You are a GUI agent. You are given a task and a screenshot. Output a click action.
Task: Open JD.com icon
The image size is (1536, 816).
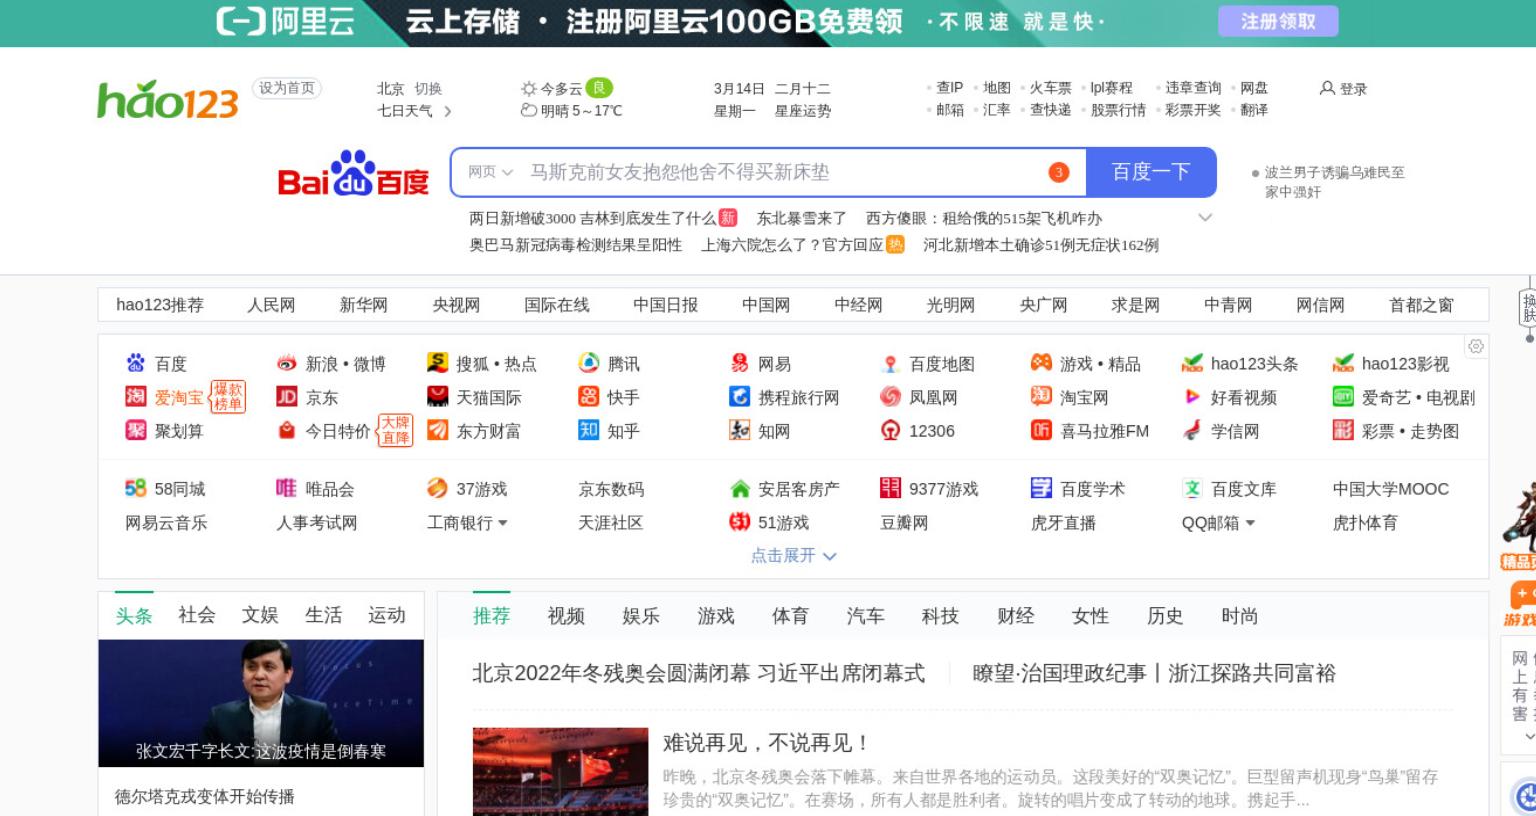tap(287, 397)
